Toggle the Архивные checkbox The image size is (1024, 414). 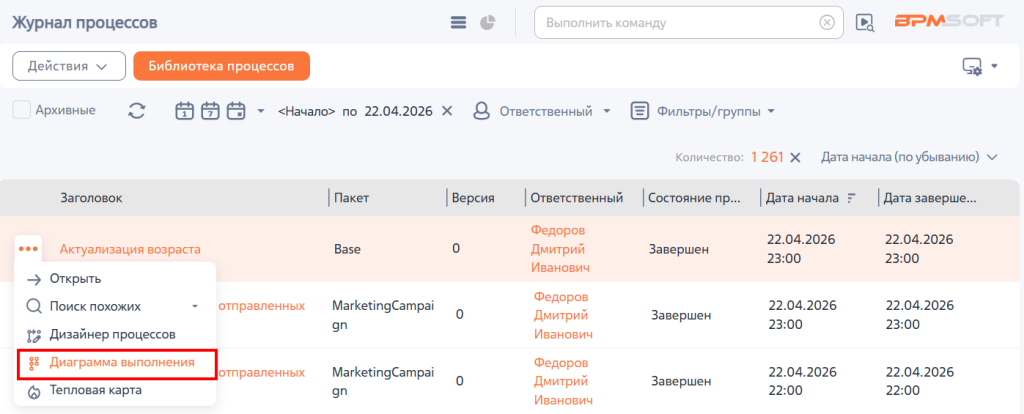coord(22,110)
